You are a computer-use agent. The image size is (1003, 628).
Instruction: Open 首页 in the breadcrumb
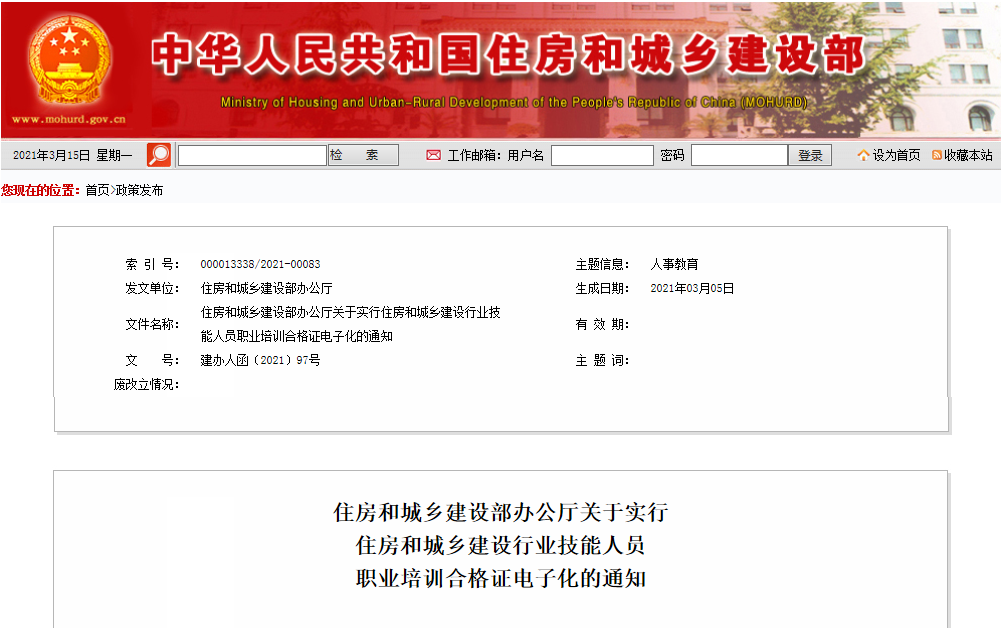click(97, 190)
